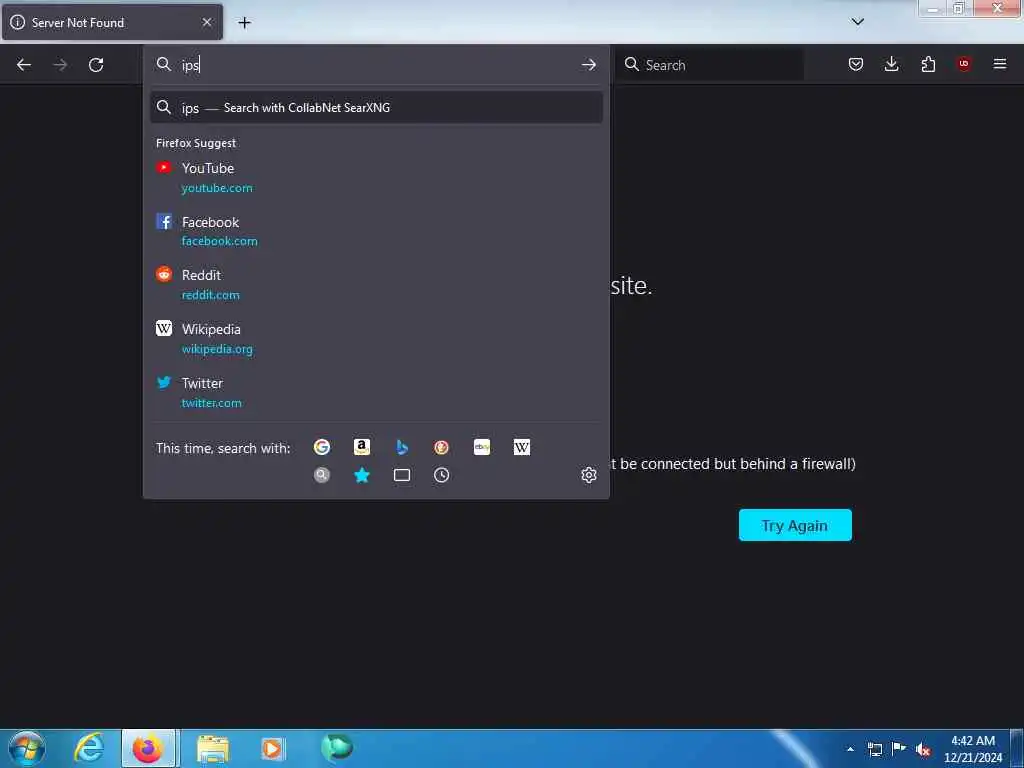This screenshot has width=1024, height=768.
Task: Select the Wikipedia suggestion
Action: (376, 338)
